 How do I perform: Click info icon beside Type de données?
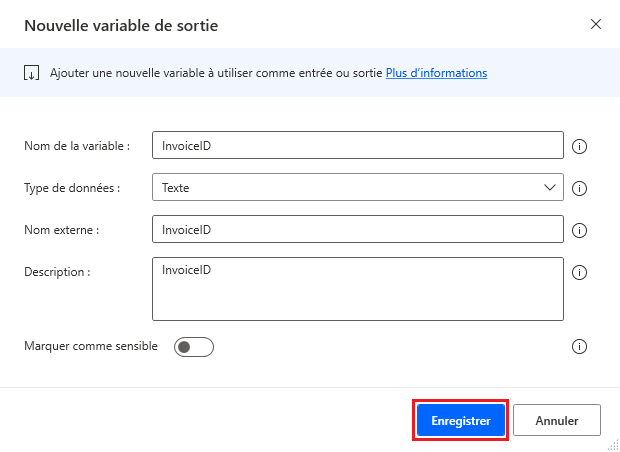coord(578,188)
